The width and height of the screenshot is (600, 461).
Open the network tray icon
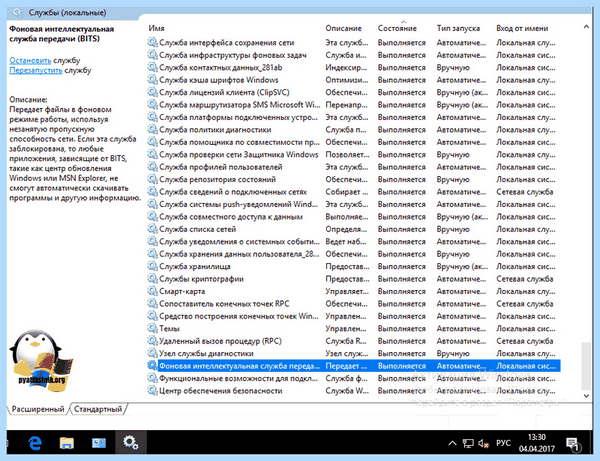click(468, 443)
